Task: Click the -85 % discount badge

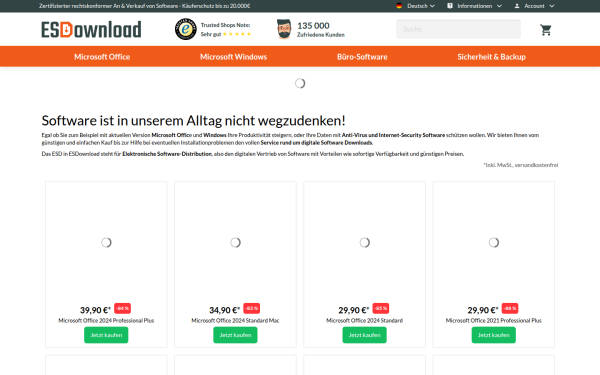Action: pyautogui.click(x=381, y=308)
